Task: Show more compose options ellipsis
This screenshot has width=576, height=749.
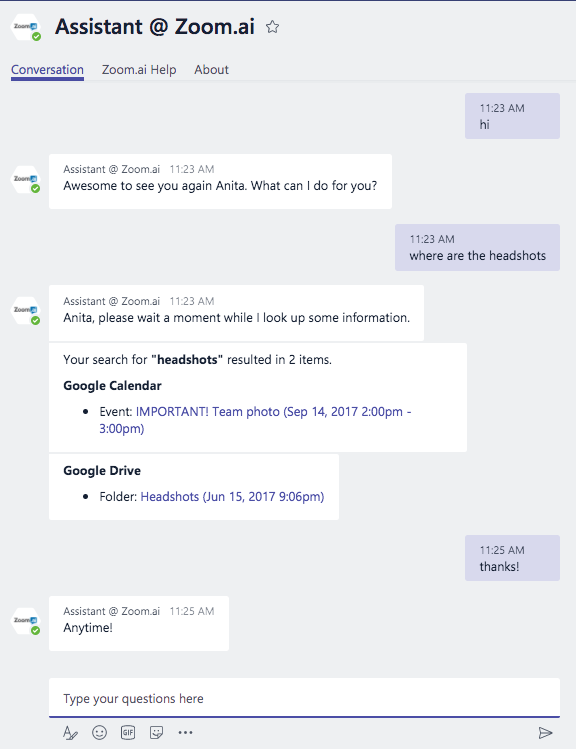Action: [x=185, y=732]
